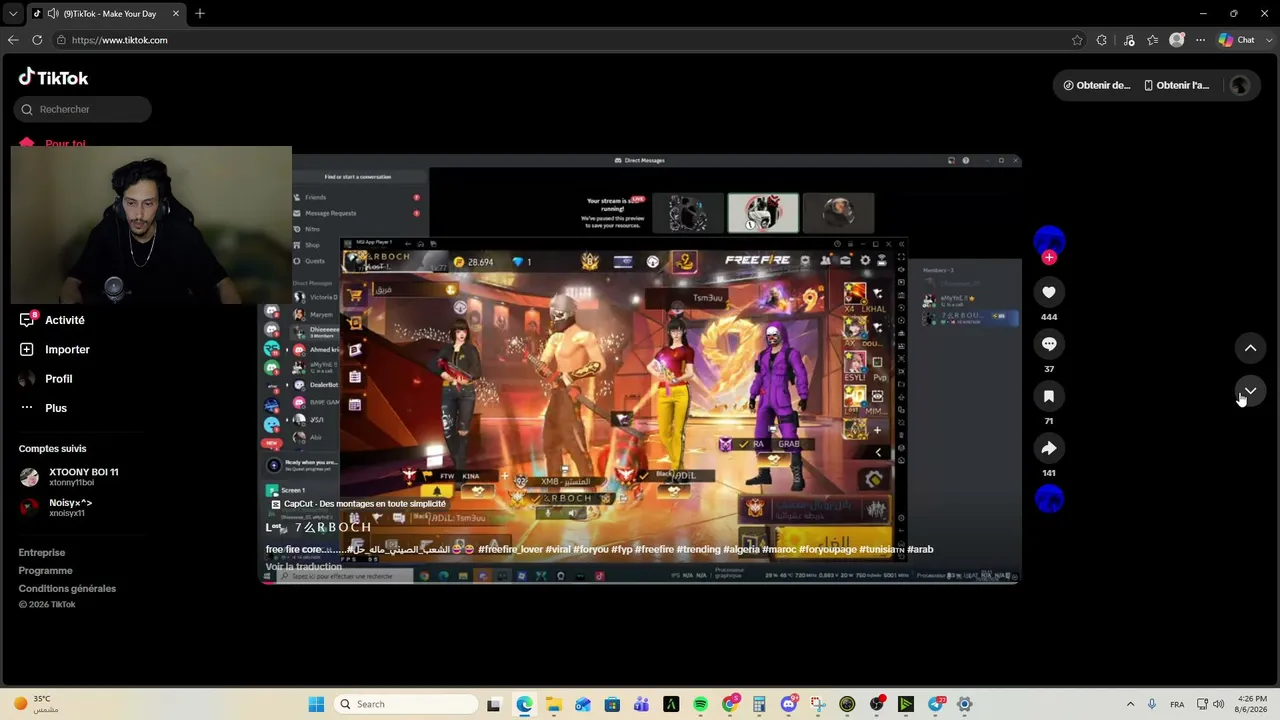Expand the Conditions générales footer section
Image resolution: width=1280 pixels, height=720 pixels.
(67, 588)
